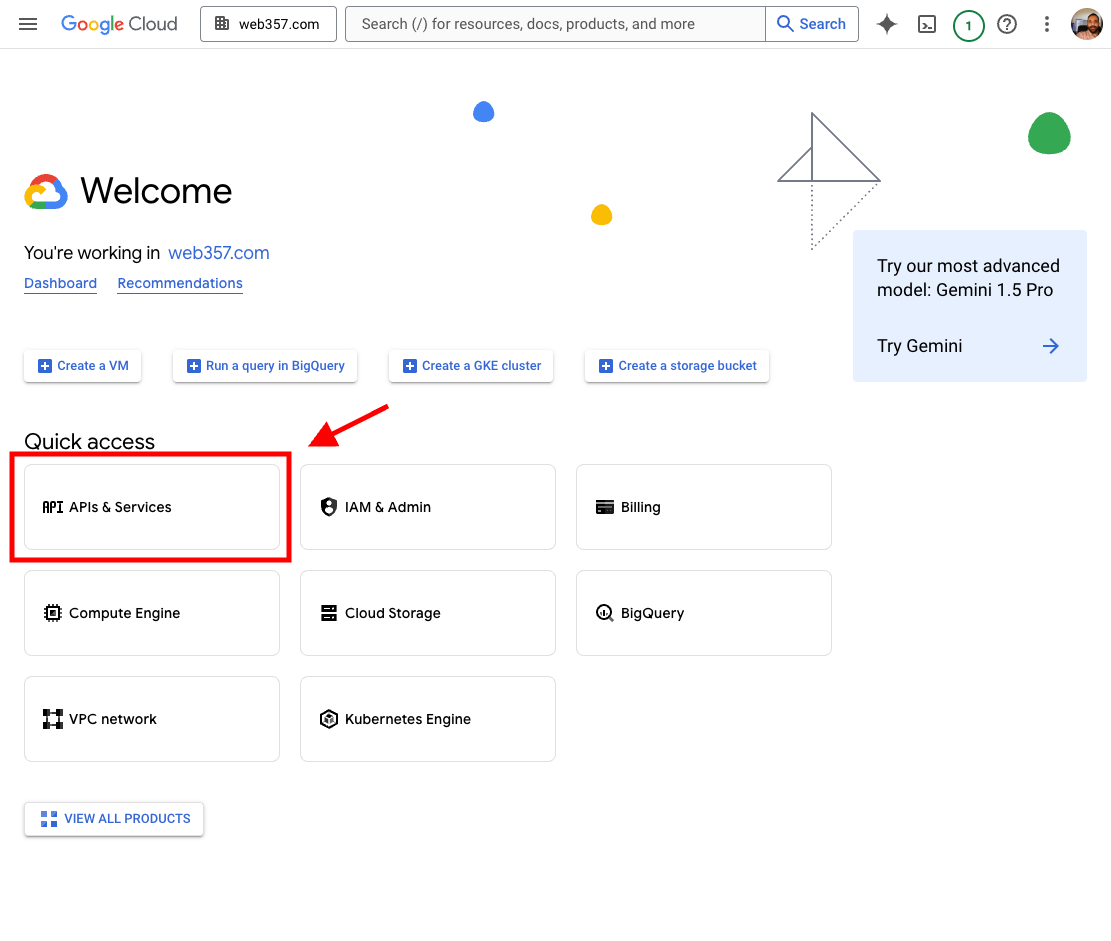Viewport: 1111px width, 941px height.
Task: Click the multicolor cloud Welcome logo
Action: point(46,191)
